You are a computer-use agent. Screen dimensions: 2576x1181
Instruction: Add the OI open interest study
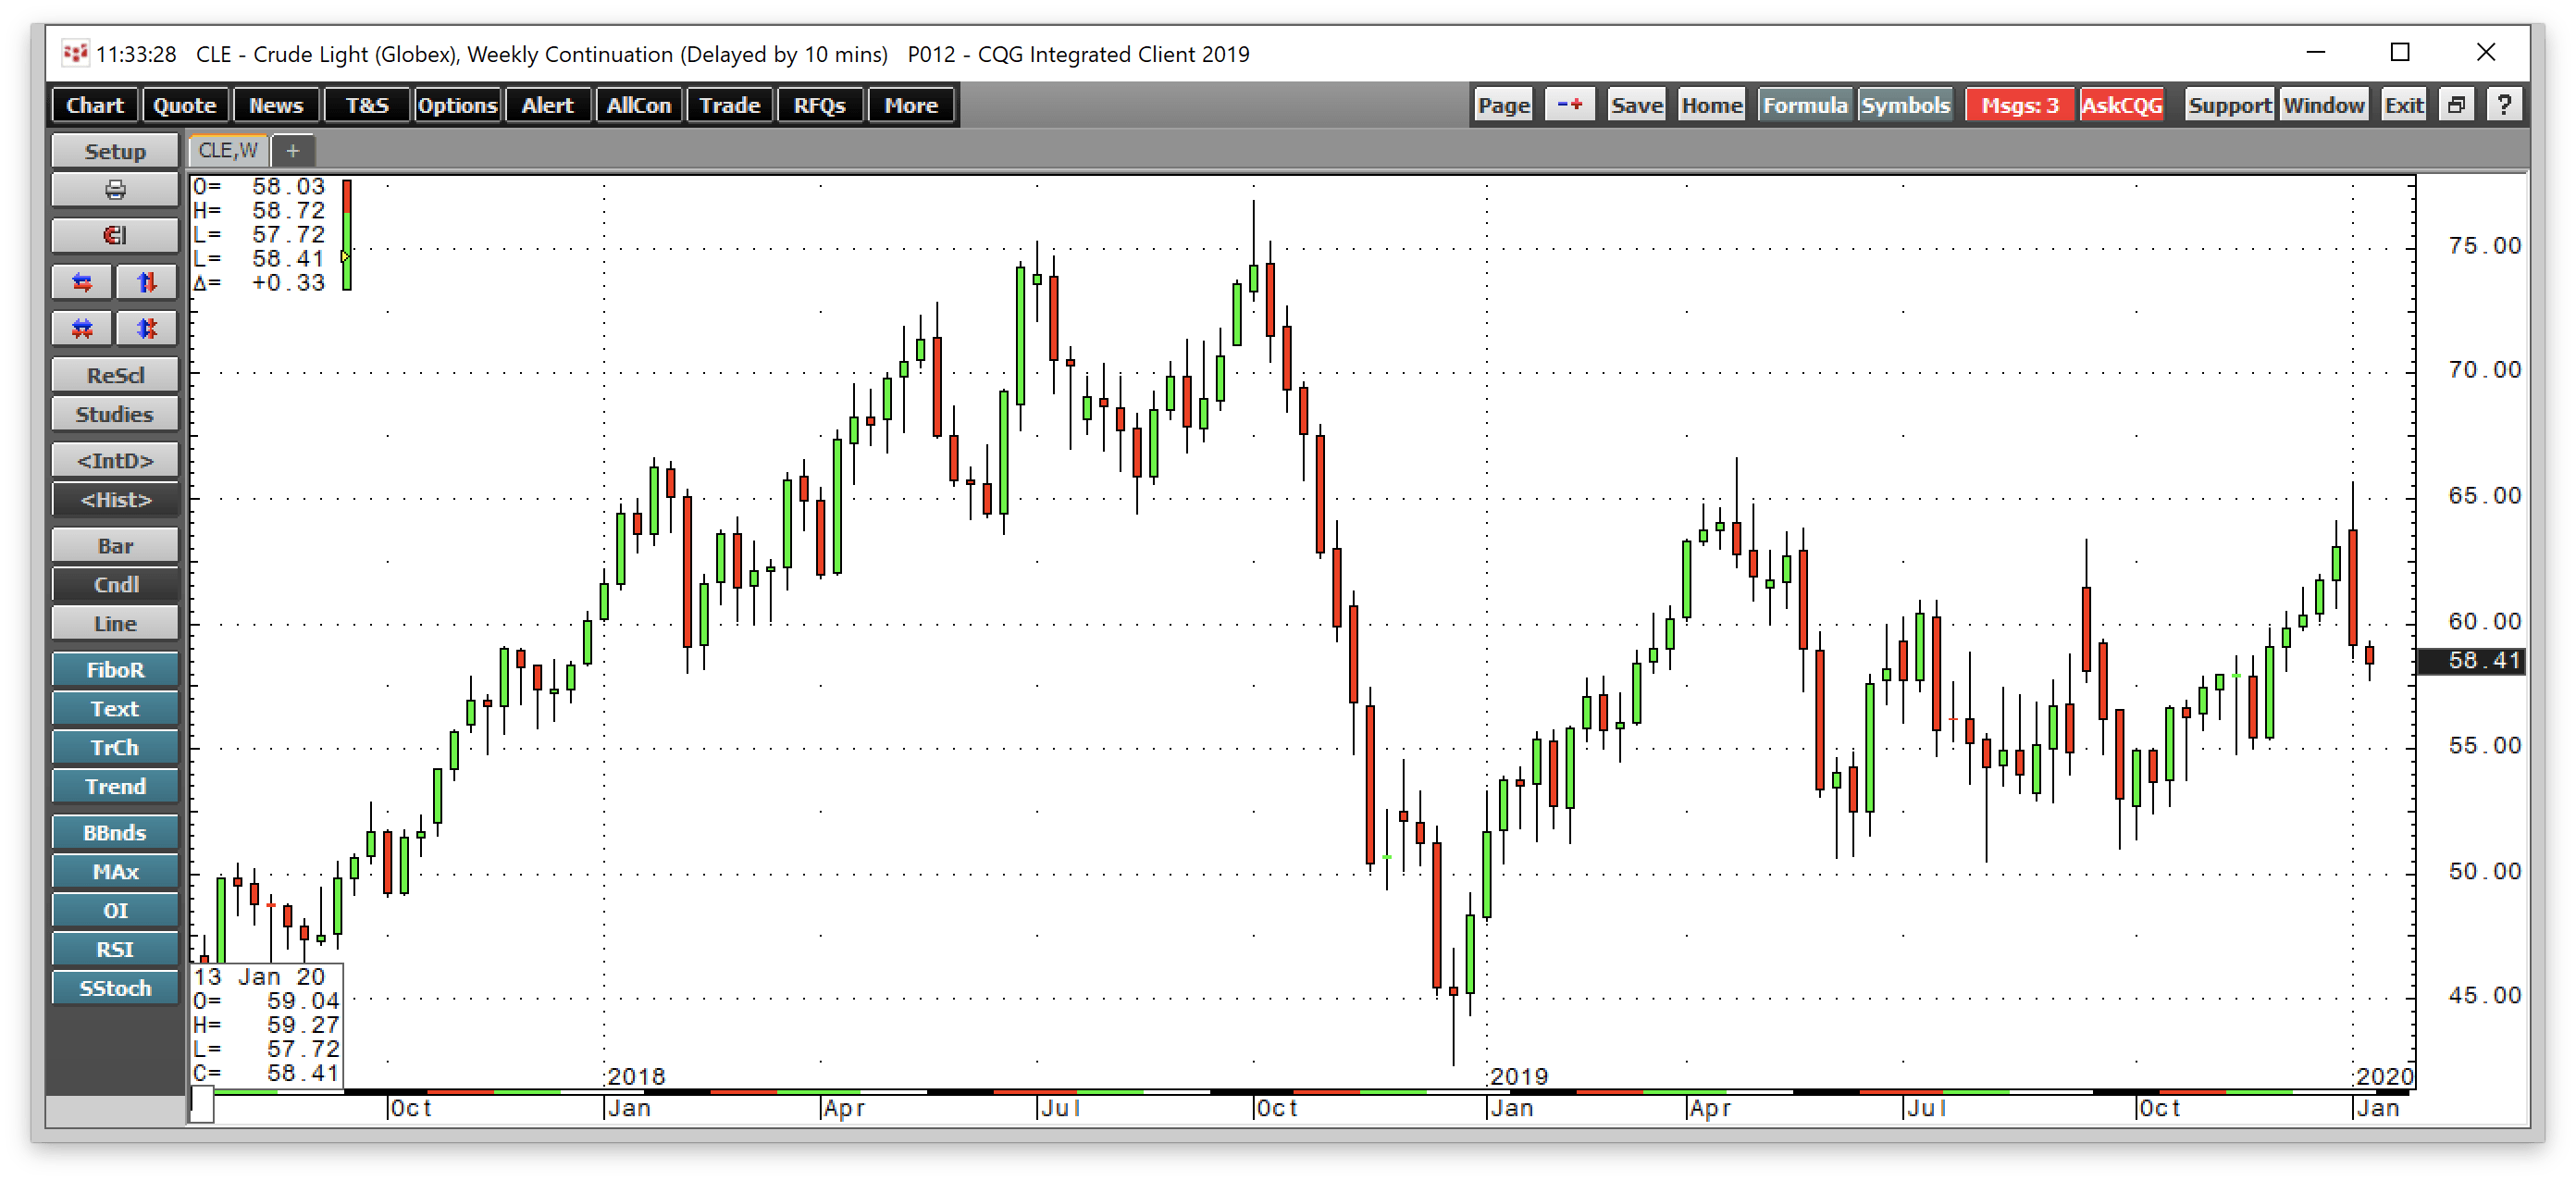(x=115, y=911)
